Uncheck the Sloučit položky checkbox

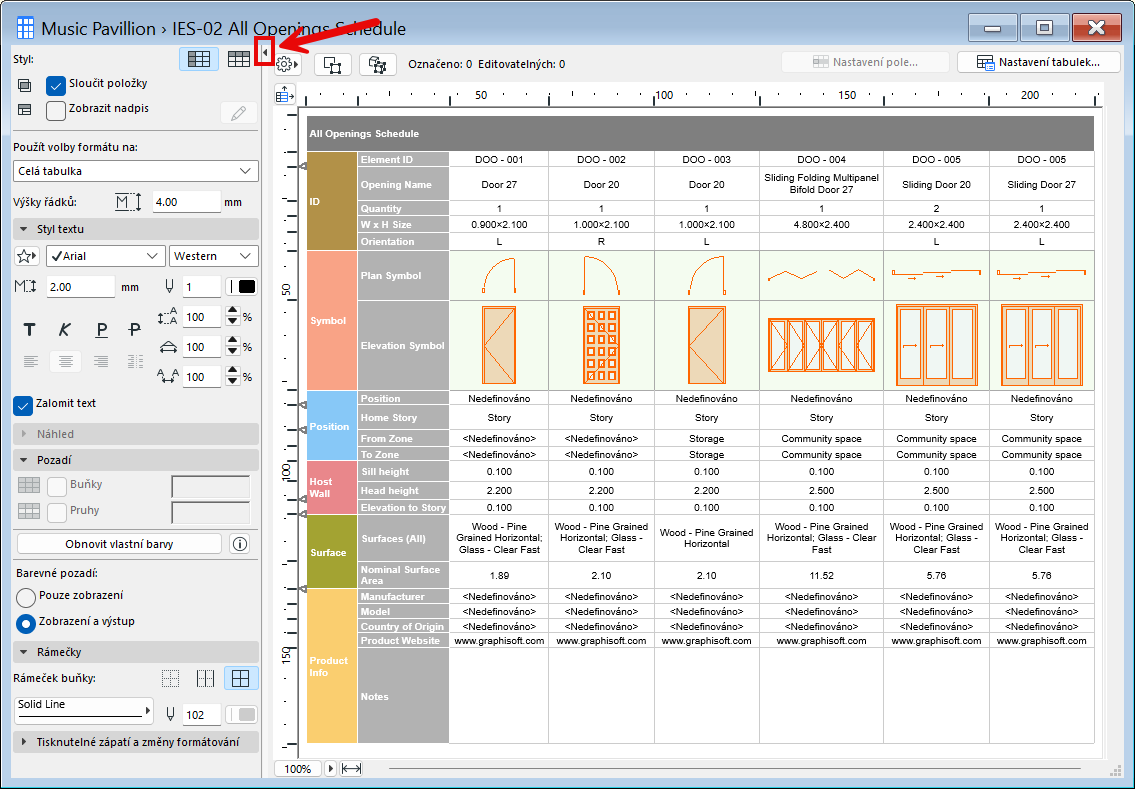56,85
